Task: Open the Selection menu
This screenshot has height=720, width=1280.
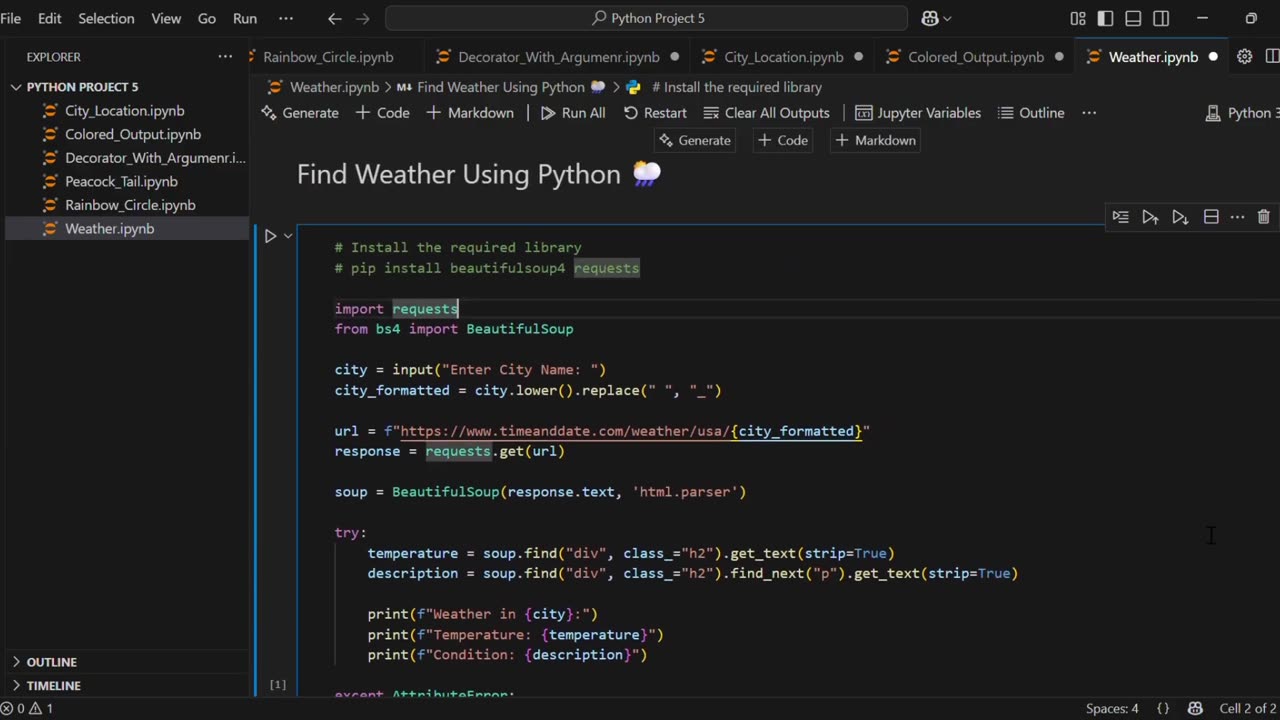Action: coord(106,18)
